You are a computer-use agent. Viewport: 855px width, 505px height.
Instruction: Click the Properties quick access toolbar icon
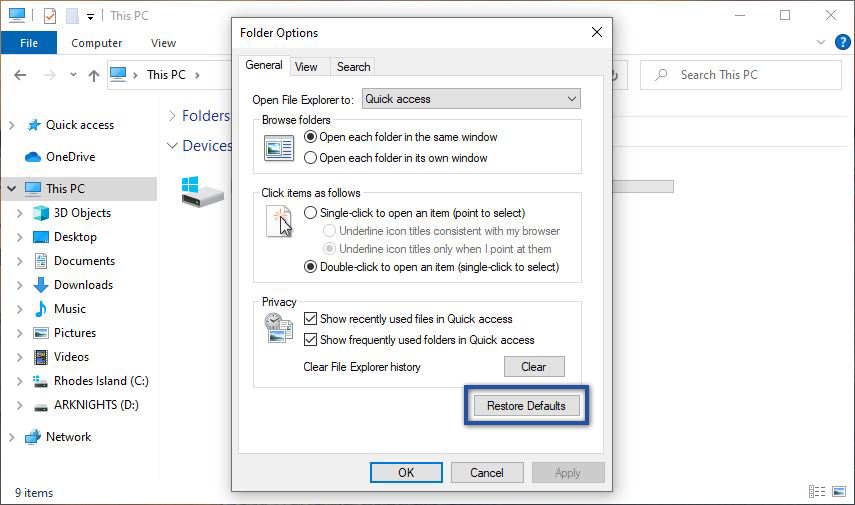(50, 16)
